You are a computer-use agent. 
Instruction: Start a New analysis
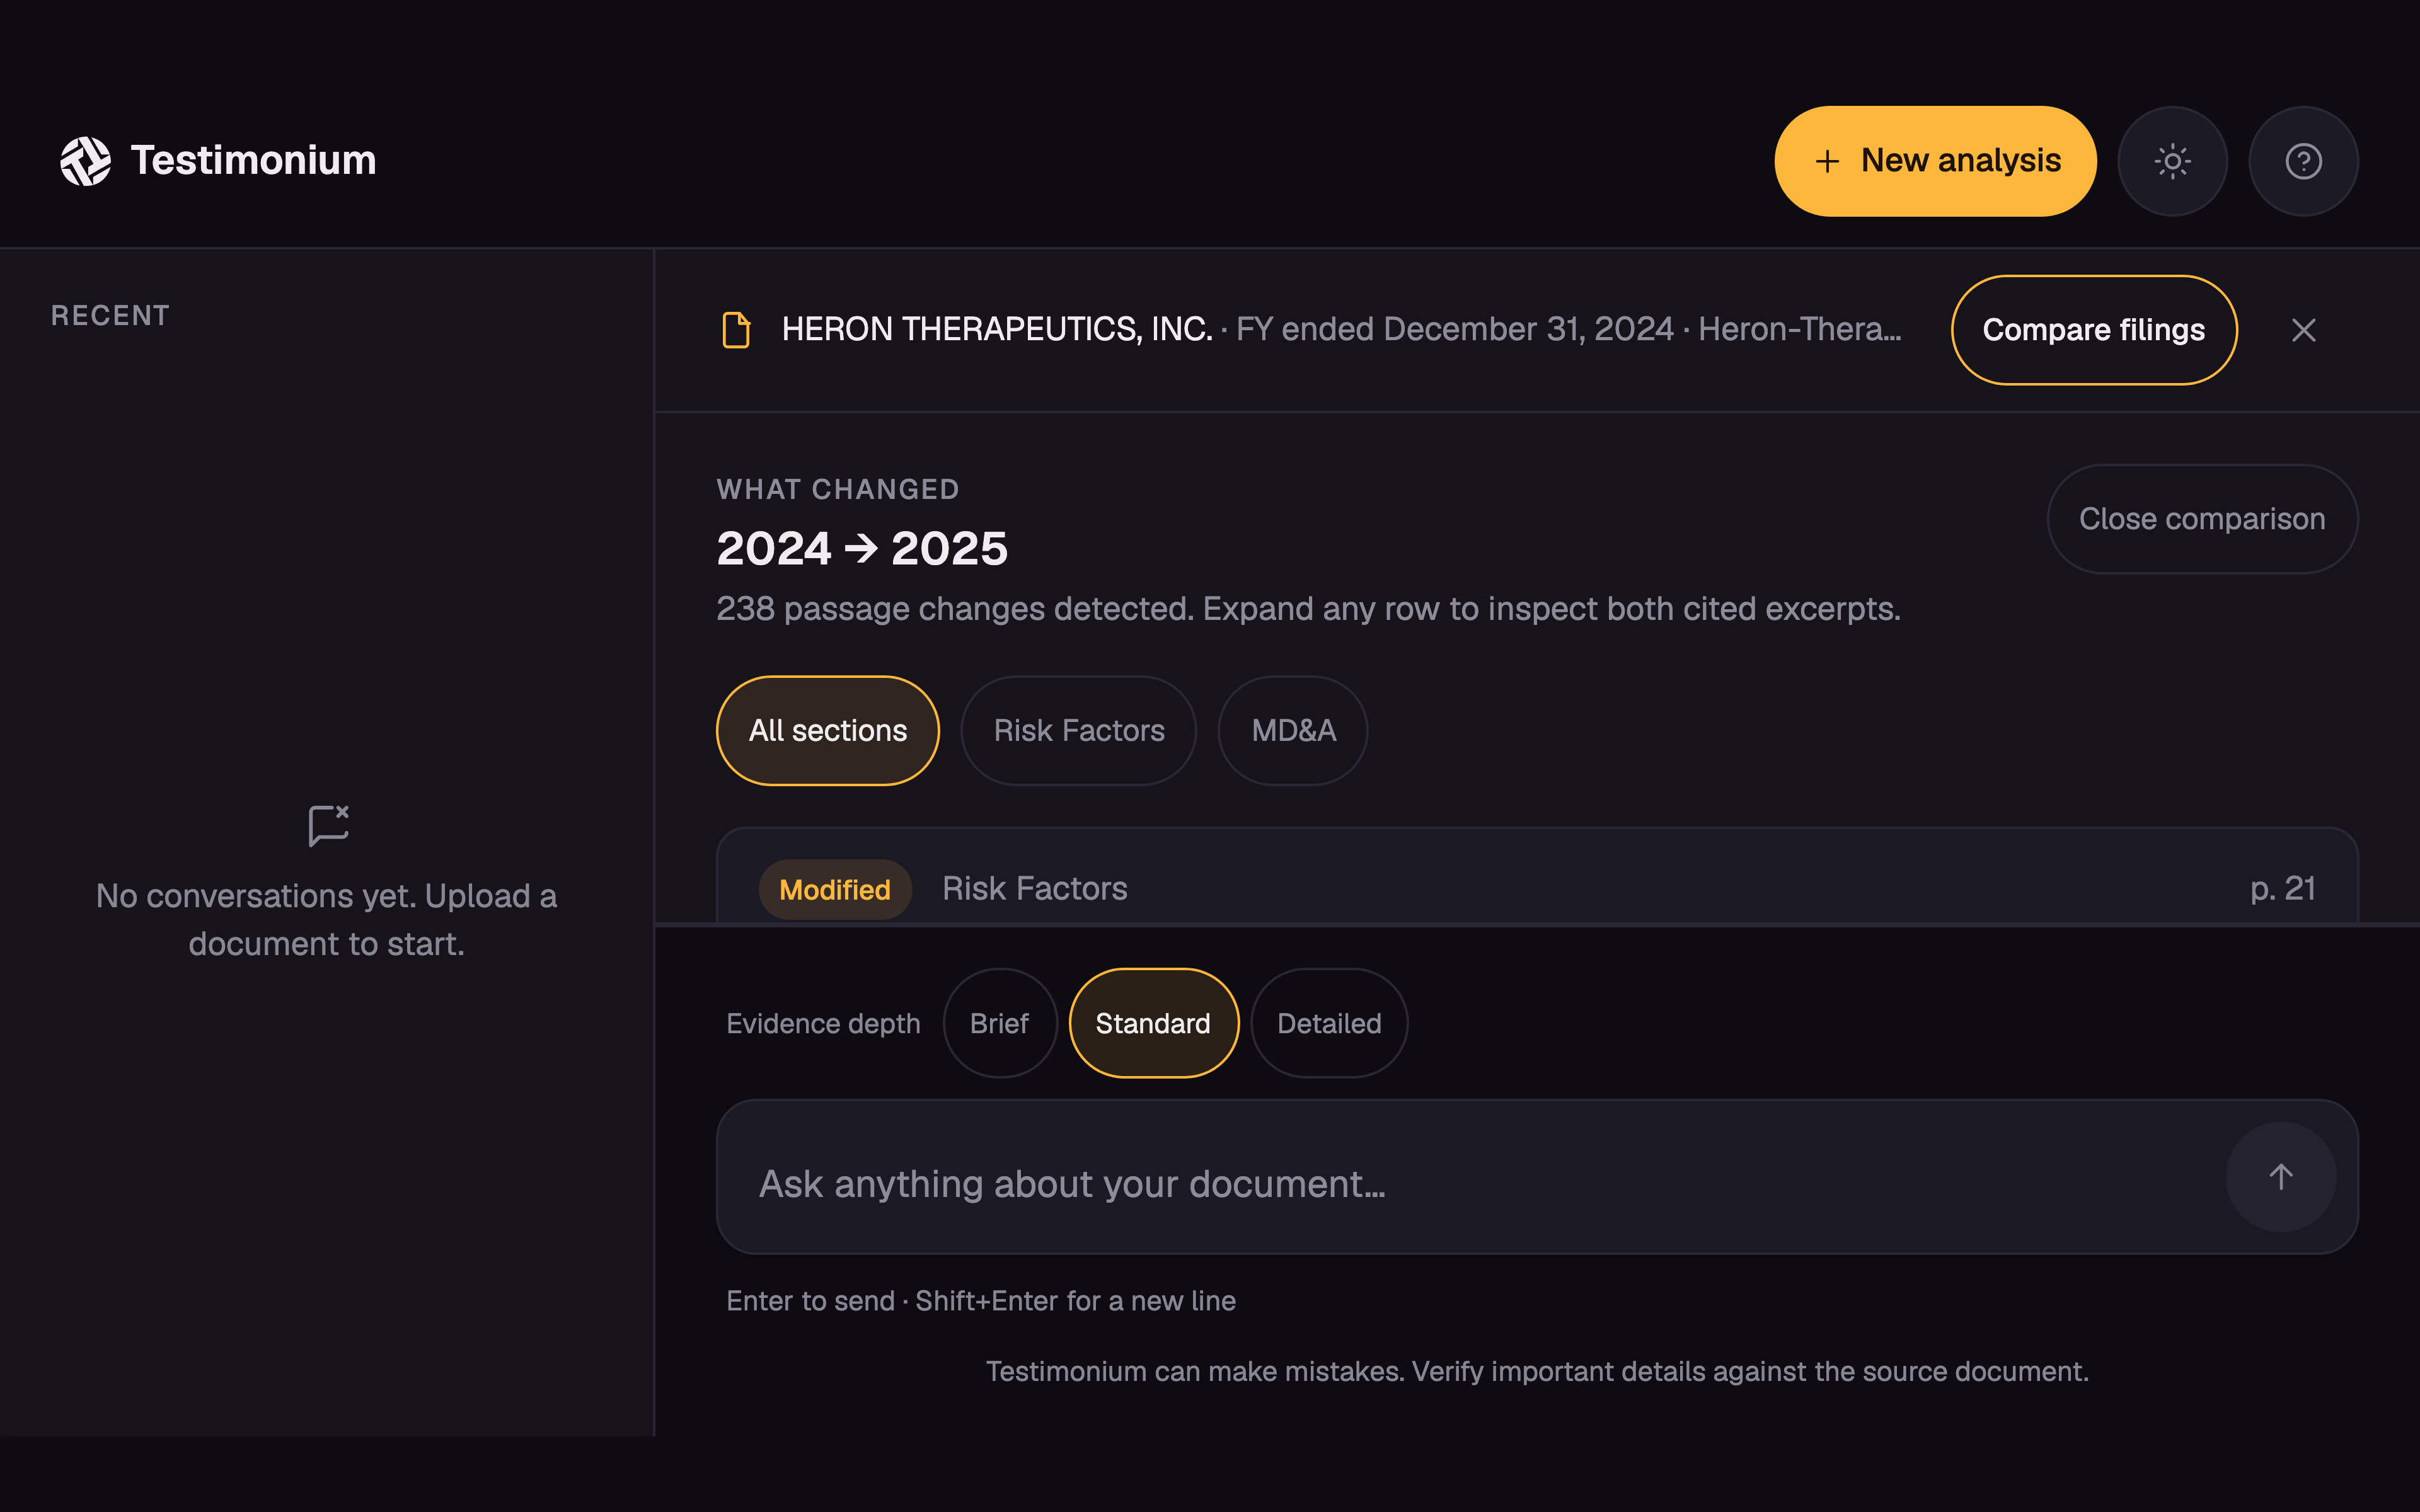(1935, 161)
